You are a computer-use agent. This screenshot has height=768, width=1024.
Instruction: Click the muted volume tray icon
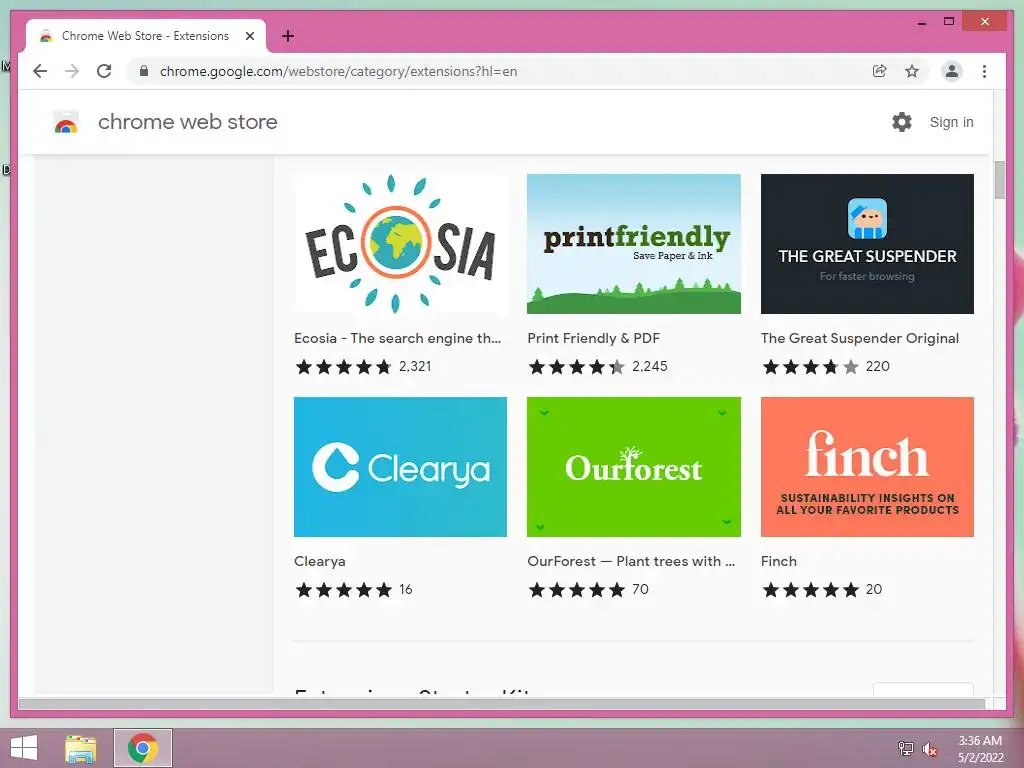click(x=929, y=748)
